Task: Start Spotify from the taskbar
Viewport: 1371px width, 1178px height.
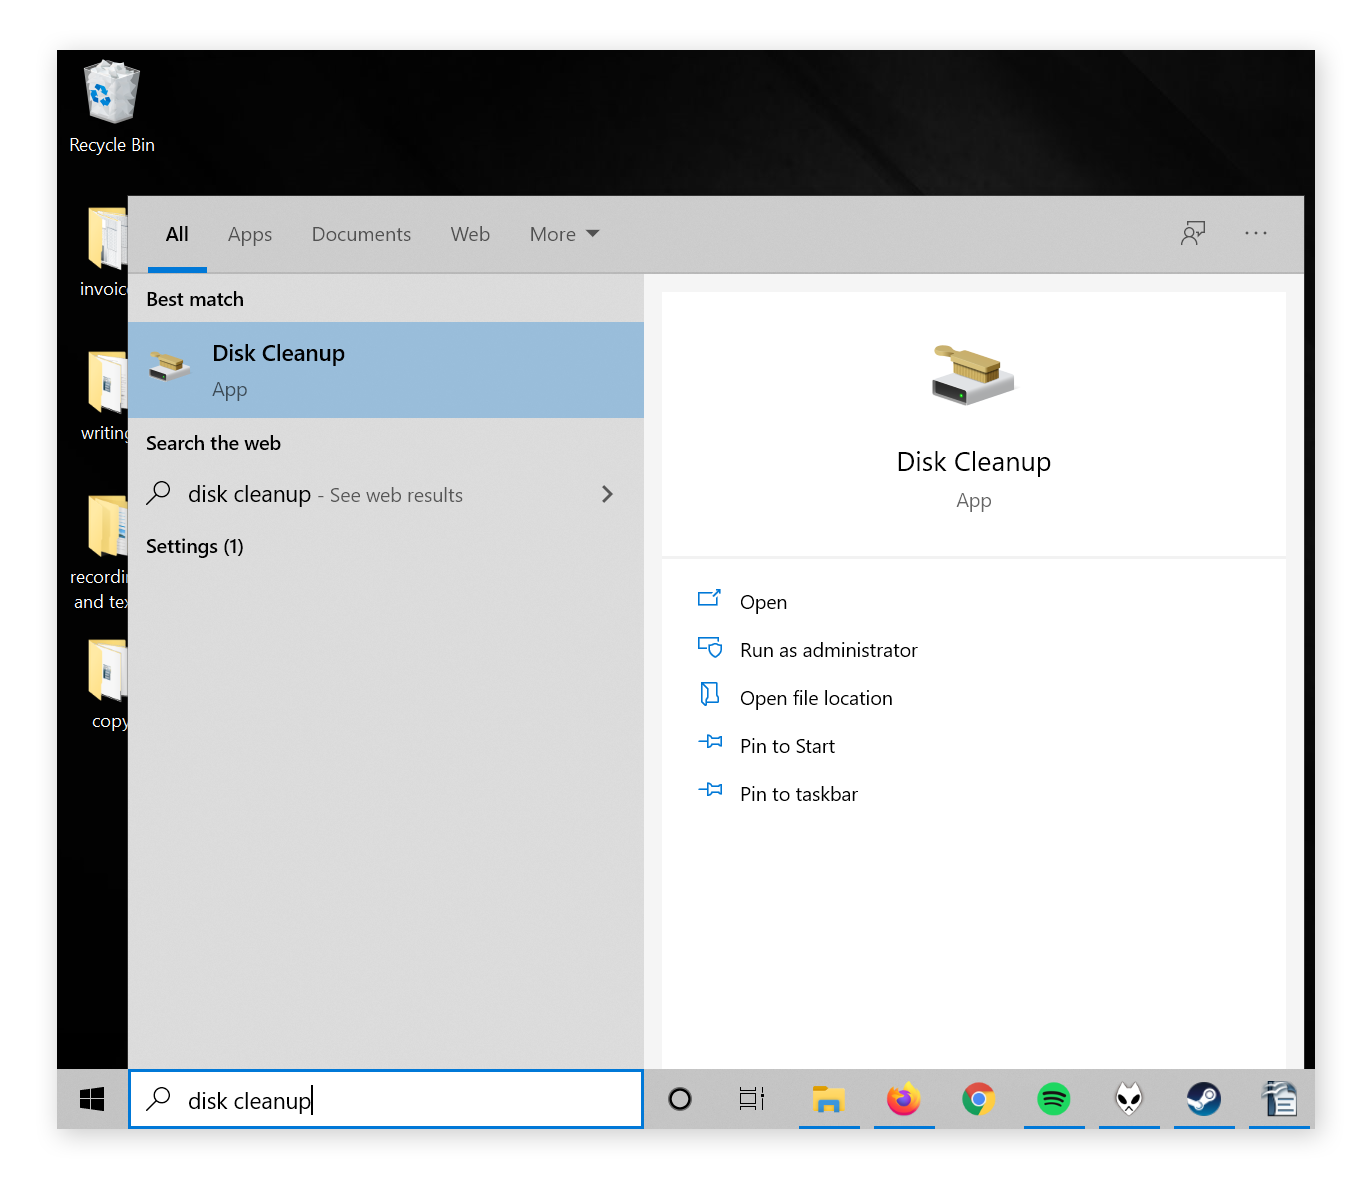Action: (x=1053, y=1099)
